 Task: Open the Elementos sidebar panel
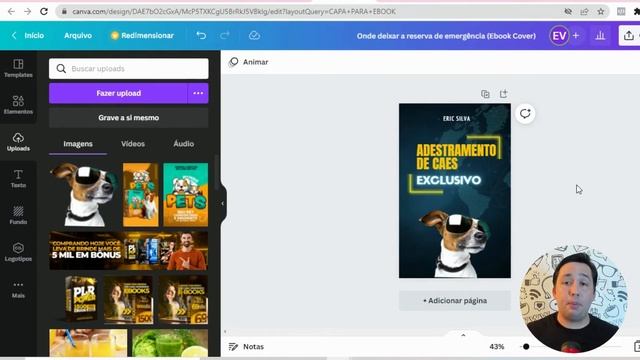(x=18, y=105)
